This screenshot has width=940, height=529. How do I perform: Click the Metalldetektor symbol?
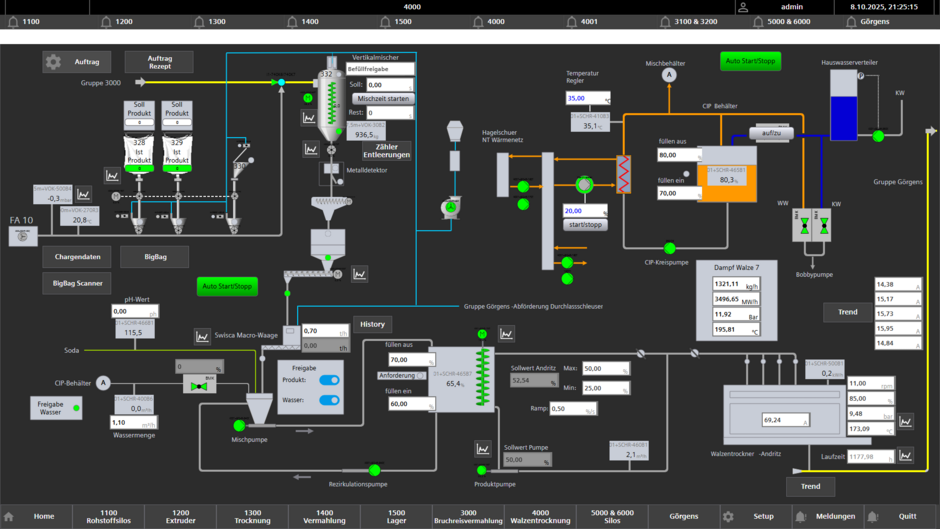tap(331, 172)
